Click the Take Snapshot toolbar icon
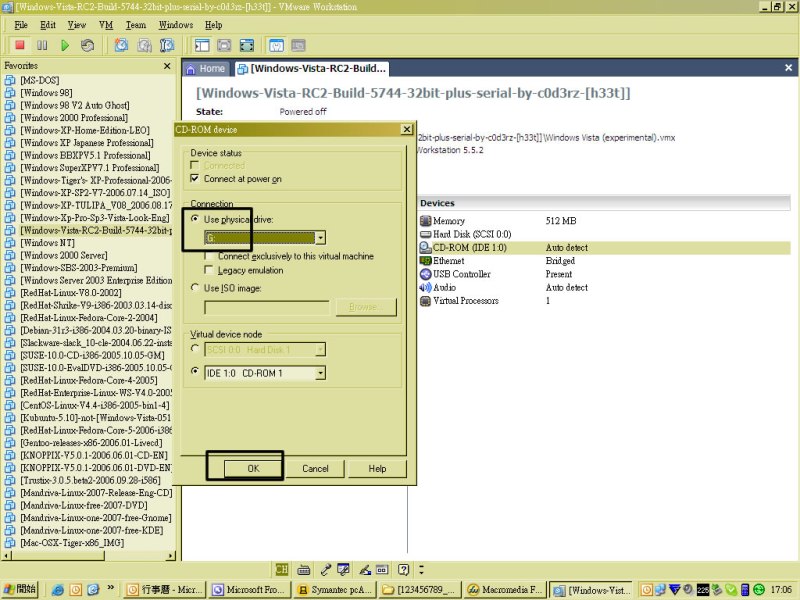Image resolution: width=800 pixels, height=600 pixels. [x=121, y=45]
